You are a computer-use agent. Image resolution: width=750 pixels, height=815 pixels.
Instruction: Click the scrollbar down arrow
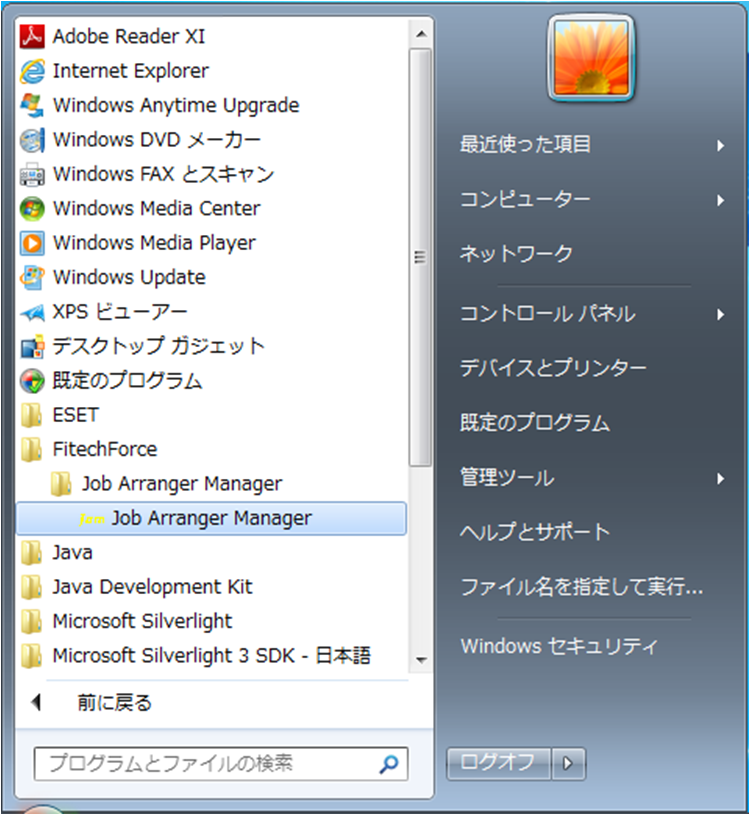421,660
